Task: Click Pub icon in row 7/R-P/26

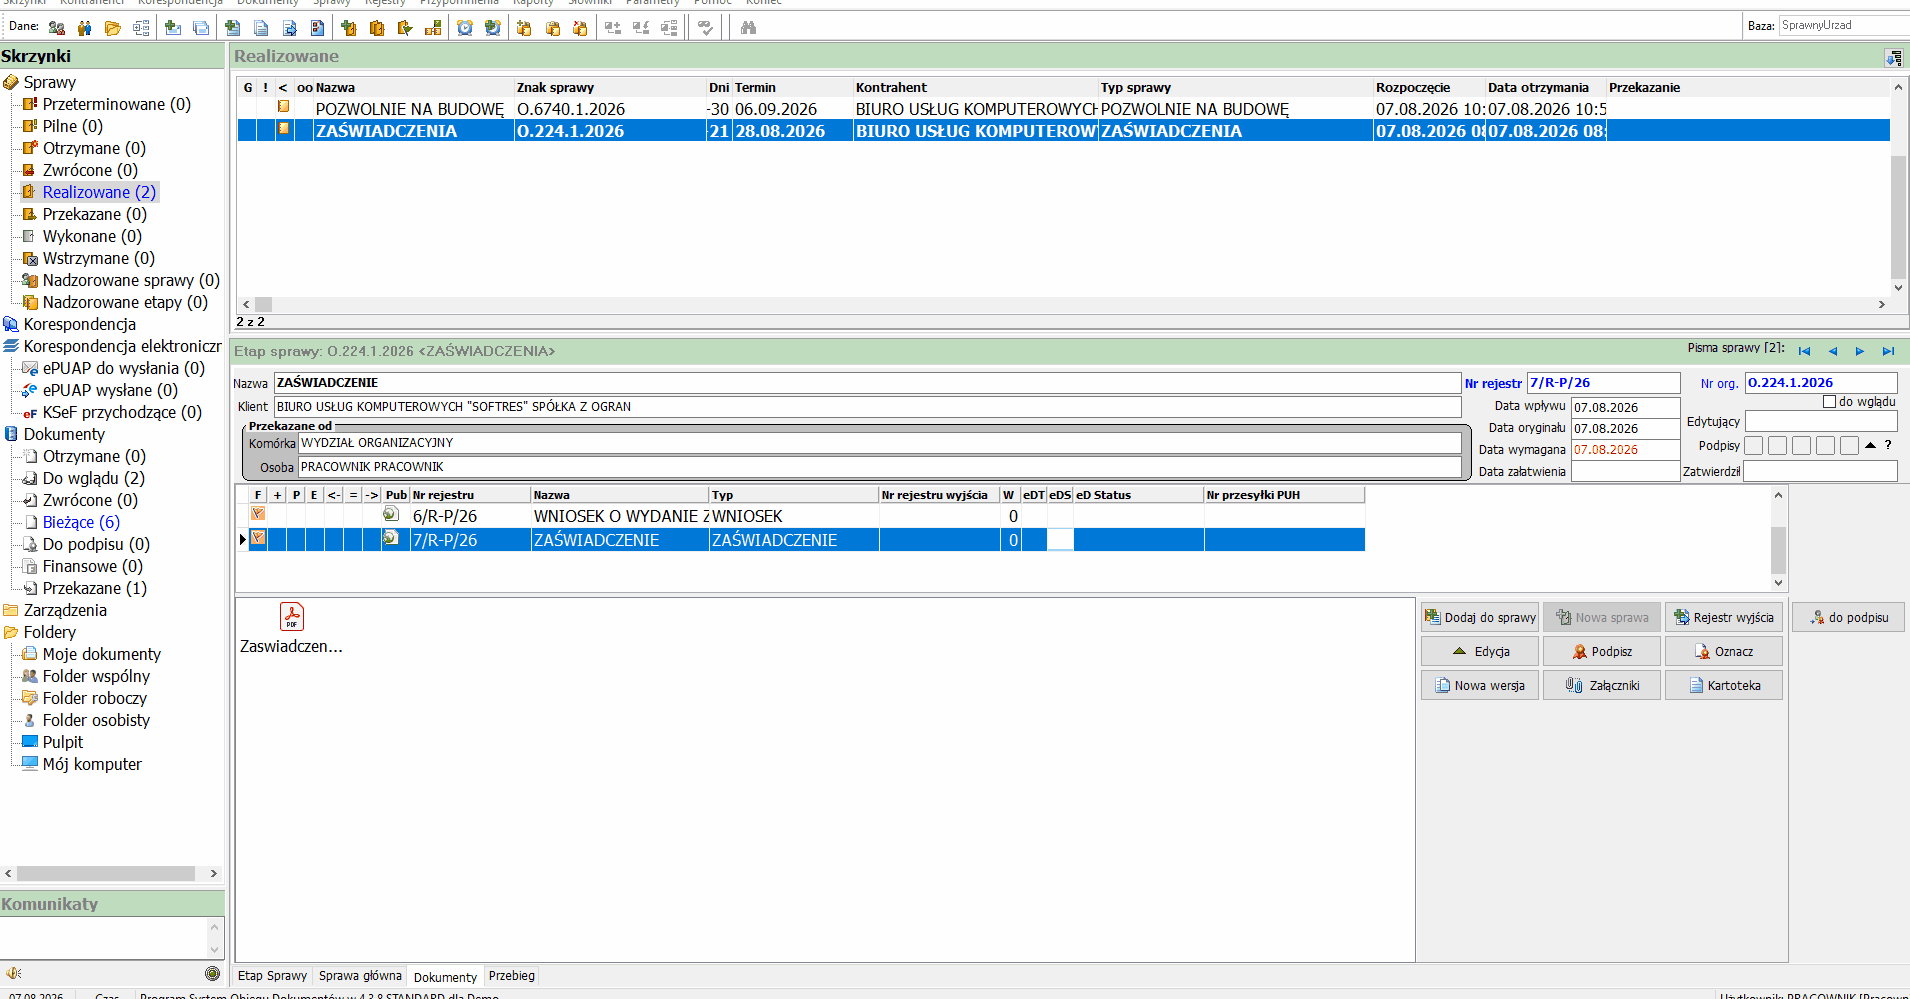Action: [x=391, y=538]
